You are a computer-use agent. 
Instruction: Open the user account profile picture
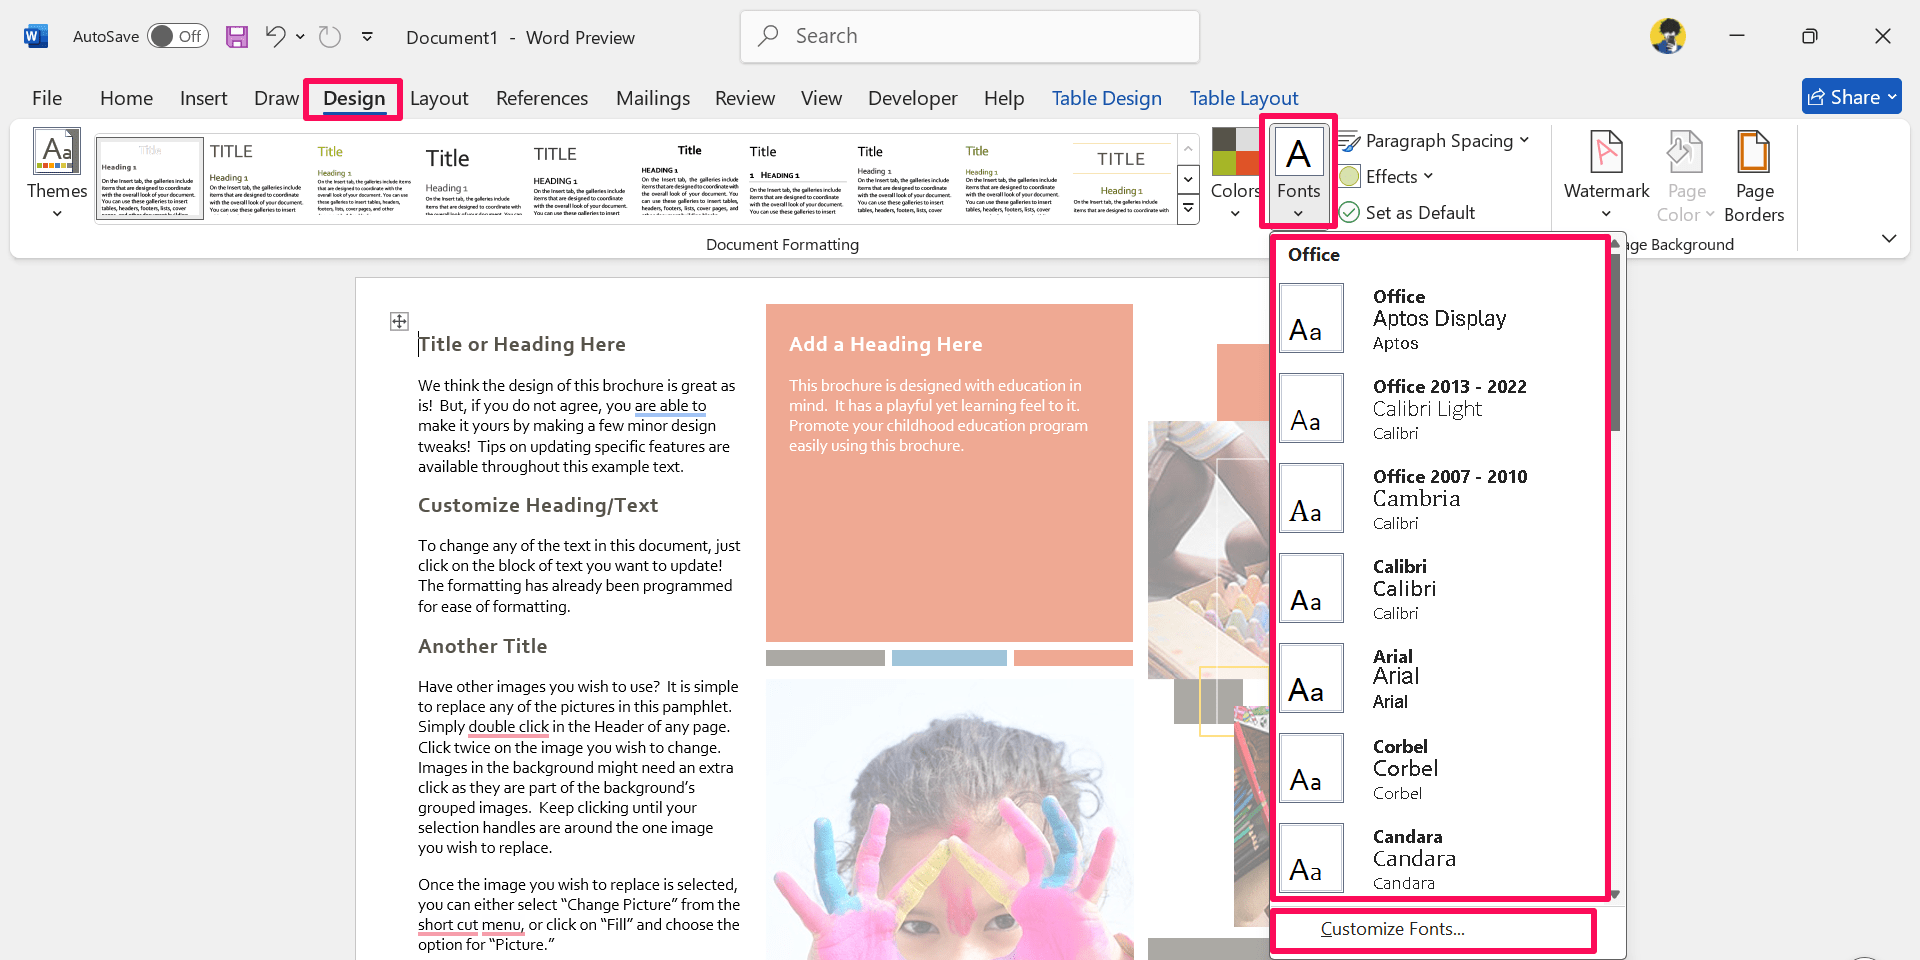click(x=1667, y=37)
